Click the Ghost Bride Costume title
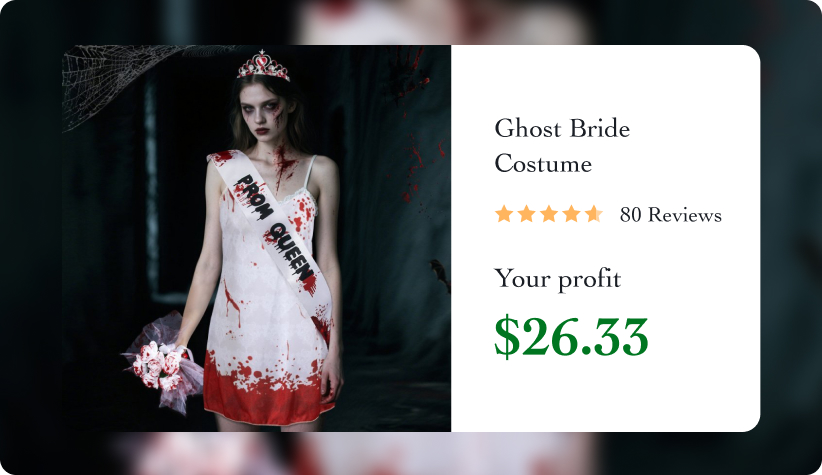Screen dimensions: 822x475 pyautogui.click(x=562, y=146)
